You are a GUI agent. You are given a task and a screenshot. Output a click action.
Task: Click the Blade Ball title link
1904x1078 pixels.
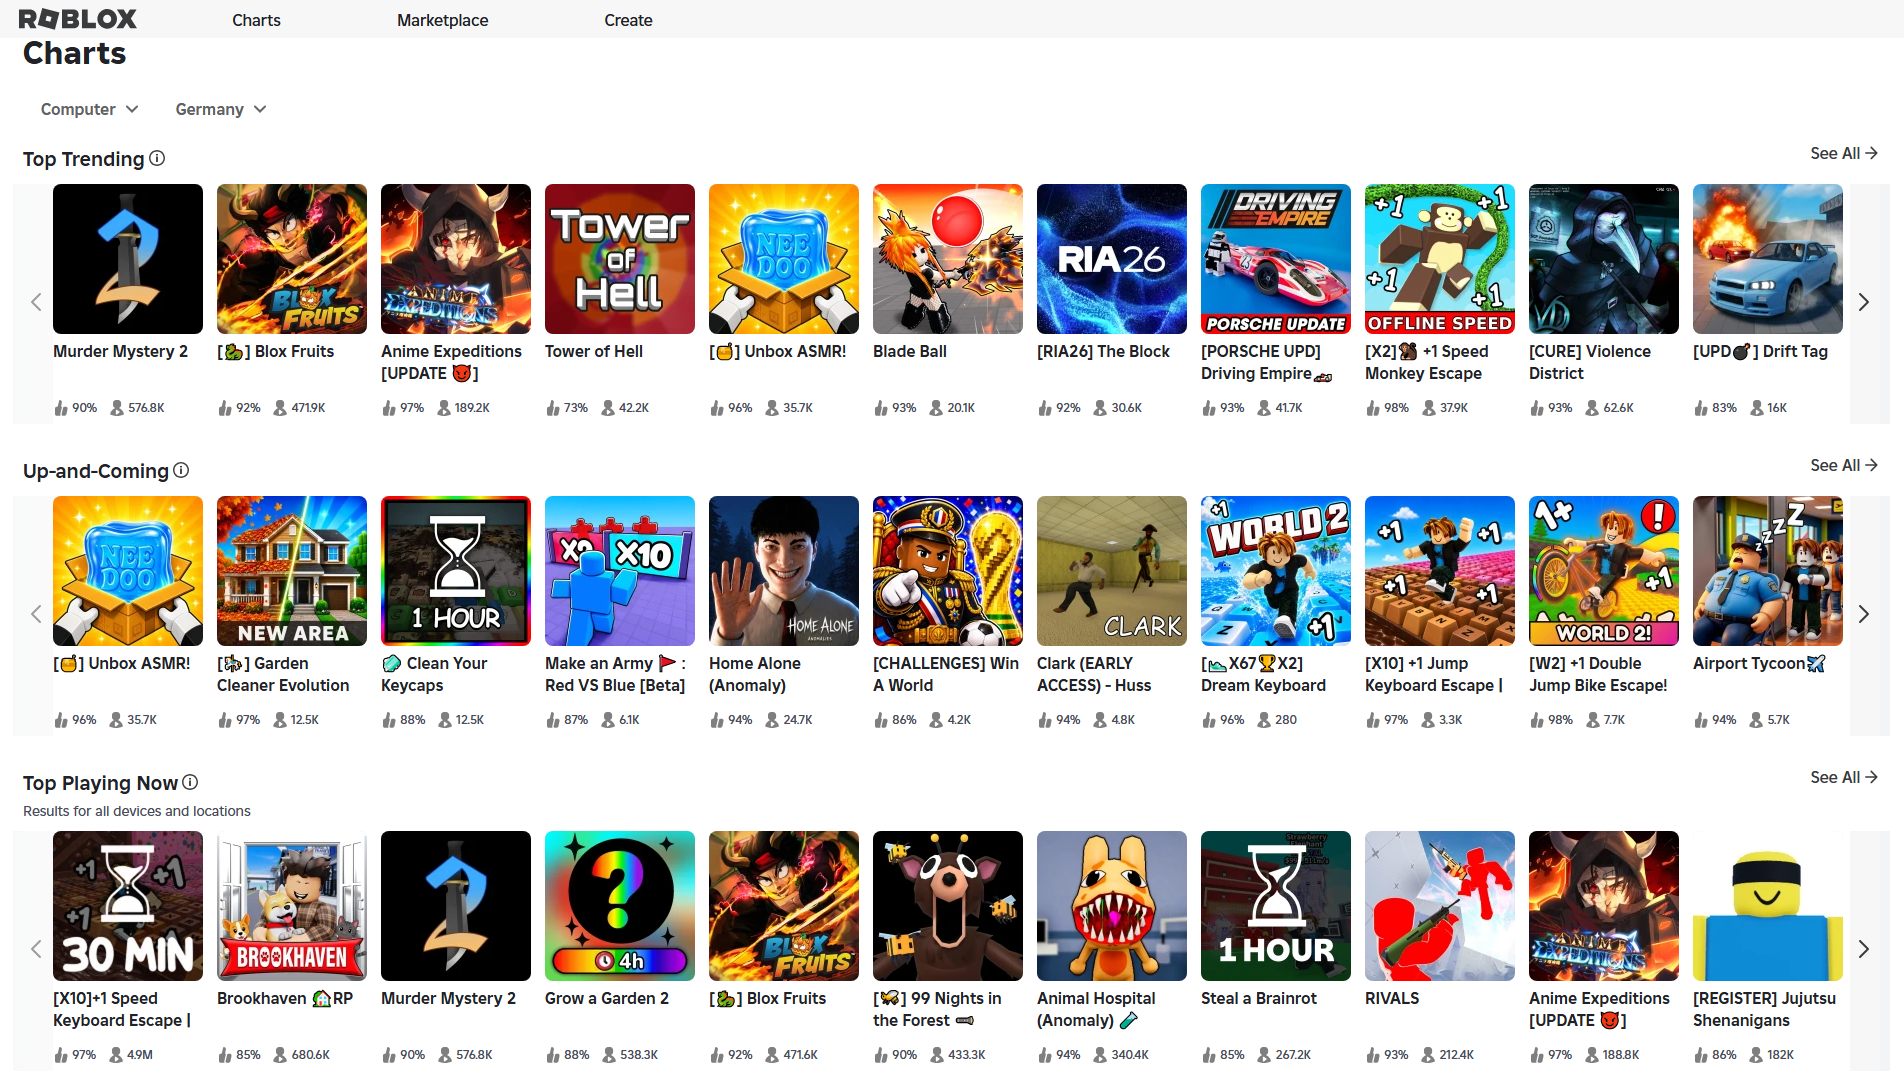coord(910,351)
